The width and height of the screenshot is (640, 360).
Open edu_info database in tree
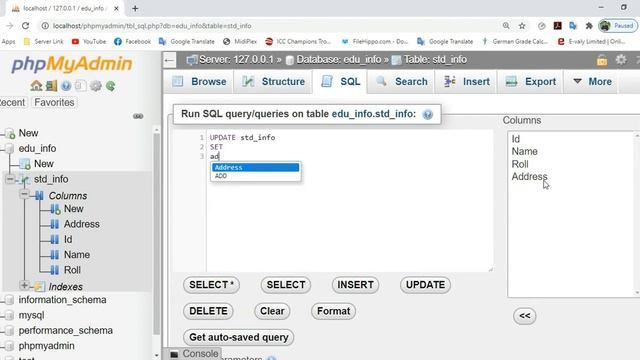coord(37,149)
